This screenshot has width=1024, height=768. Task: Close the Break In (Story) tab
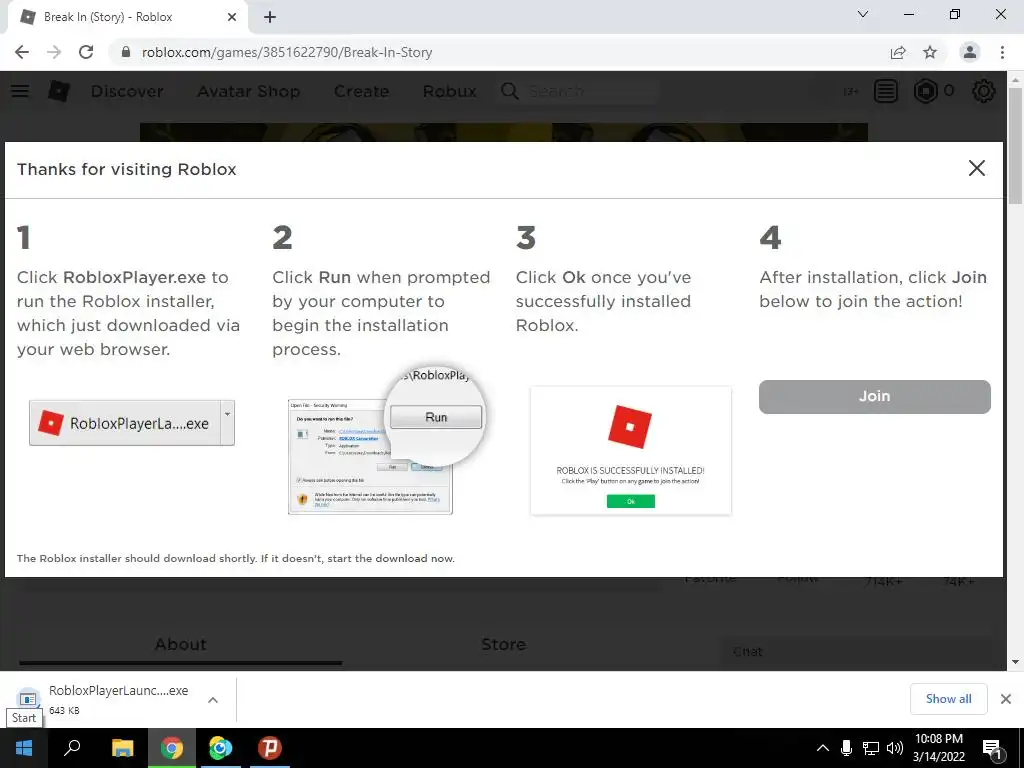click(232, 17)
